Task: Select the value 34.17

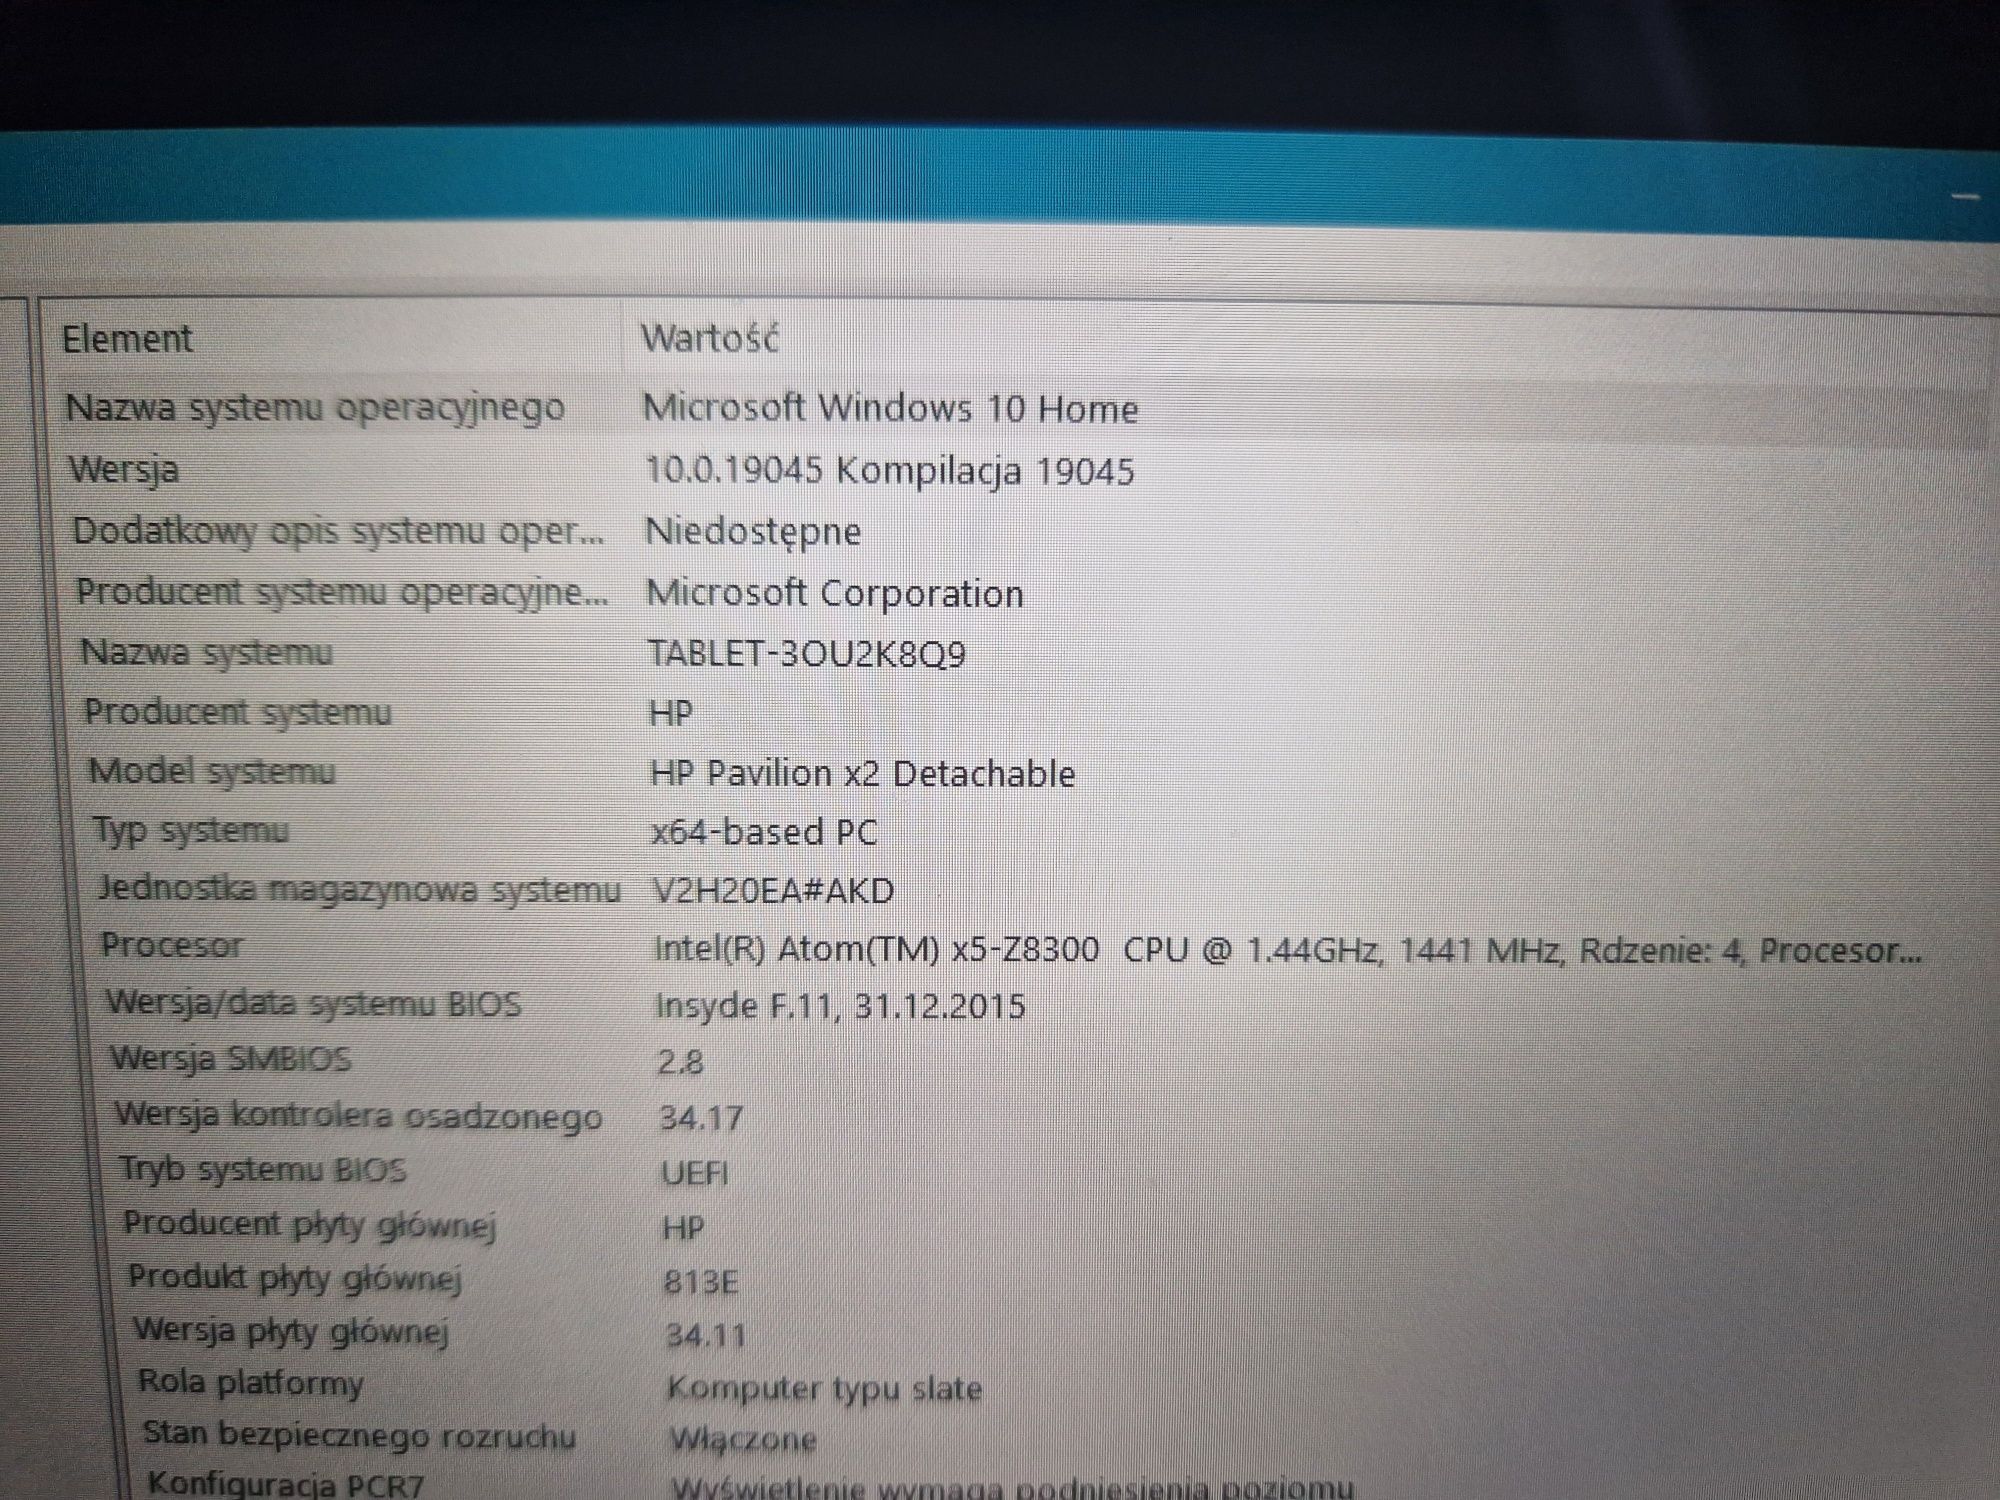Action: click(x=701, y=1117)
